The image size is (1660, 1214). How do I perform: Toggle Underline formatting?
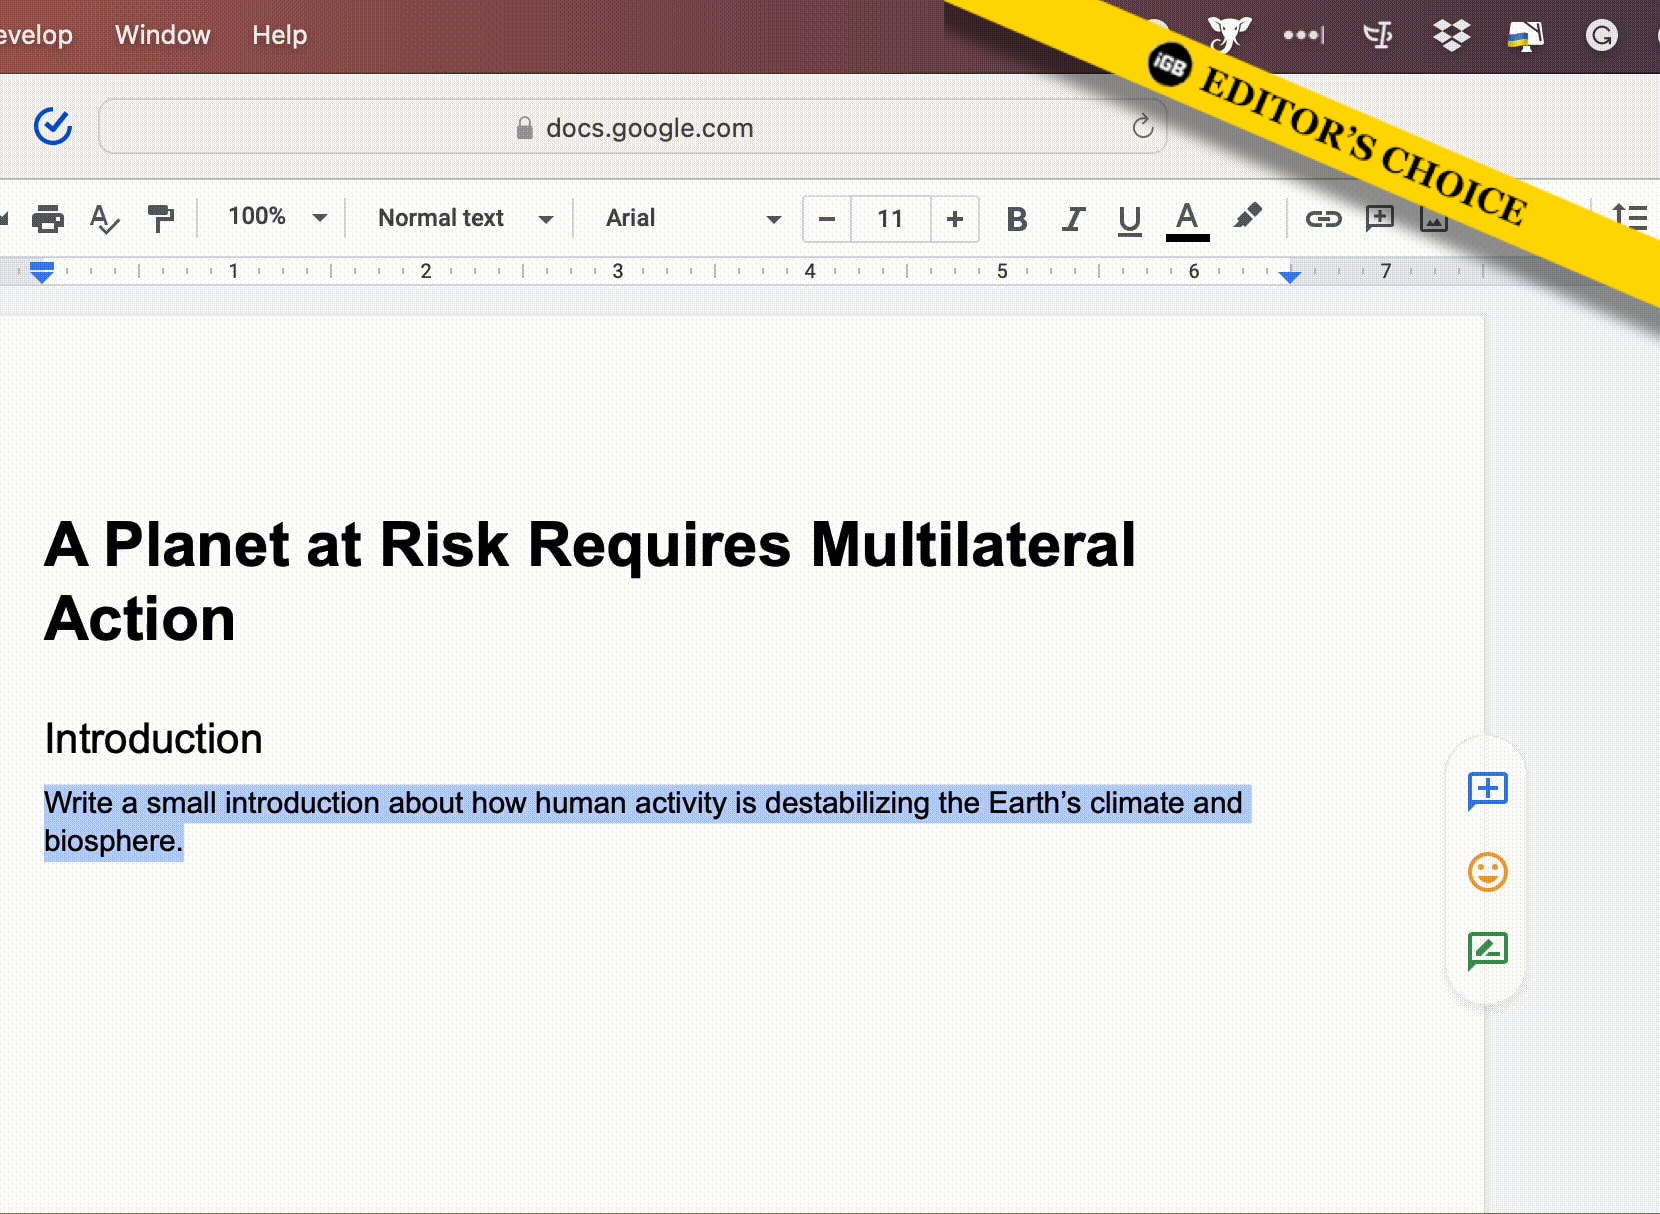click(x=1130, y=218)
